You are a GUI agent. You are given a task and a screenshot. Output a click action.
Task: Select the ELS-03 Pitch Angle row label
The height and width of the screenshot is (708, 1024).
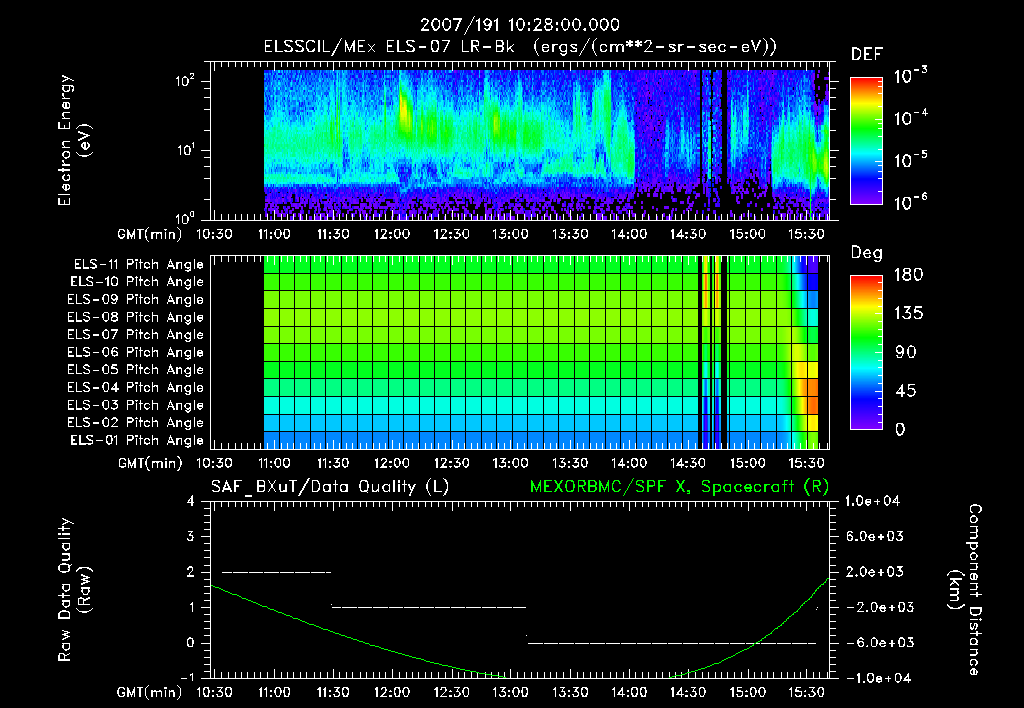[136, 405]
